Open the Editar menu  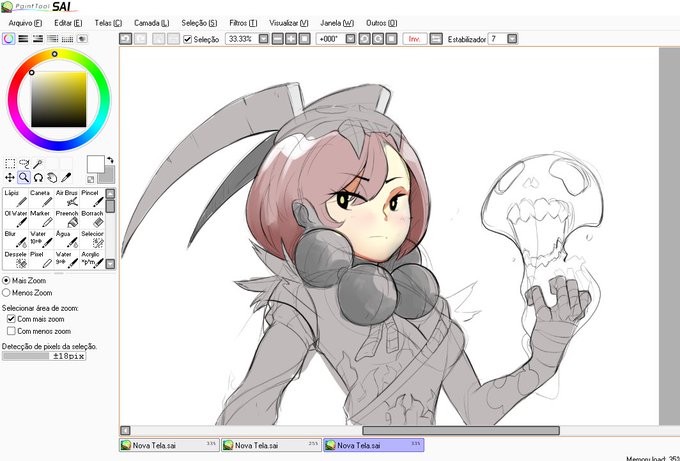click(68, 23)
